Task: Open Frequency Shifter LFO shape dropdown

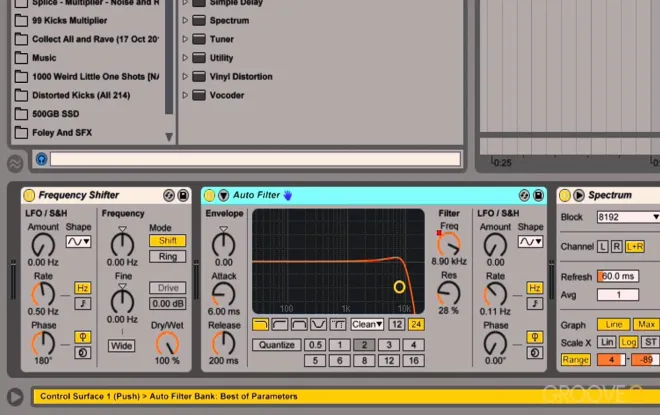Action: (x=78, y=242)
